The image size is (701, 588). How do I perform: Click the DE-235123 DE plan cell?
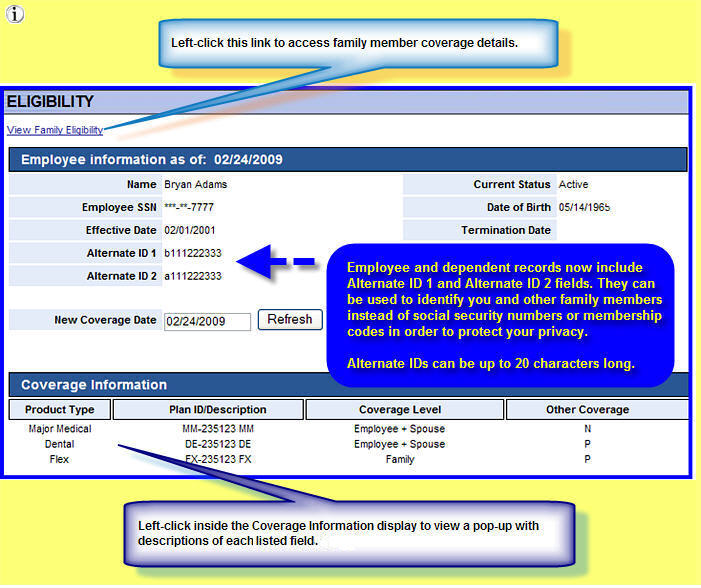click(218, 444)
